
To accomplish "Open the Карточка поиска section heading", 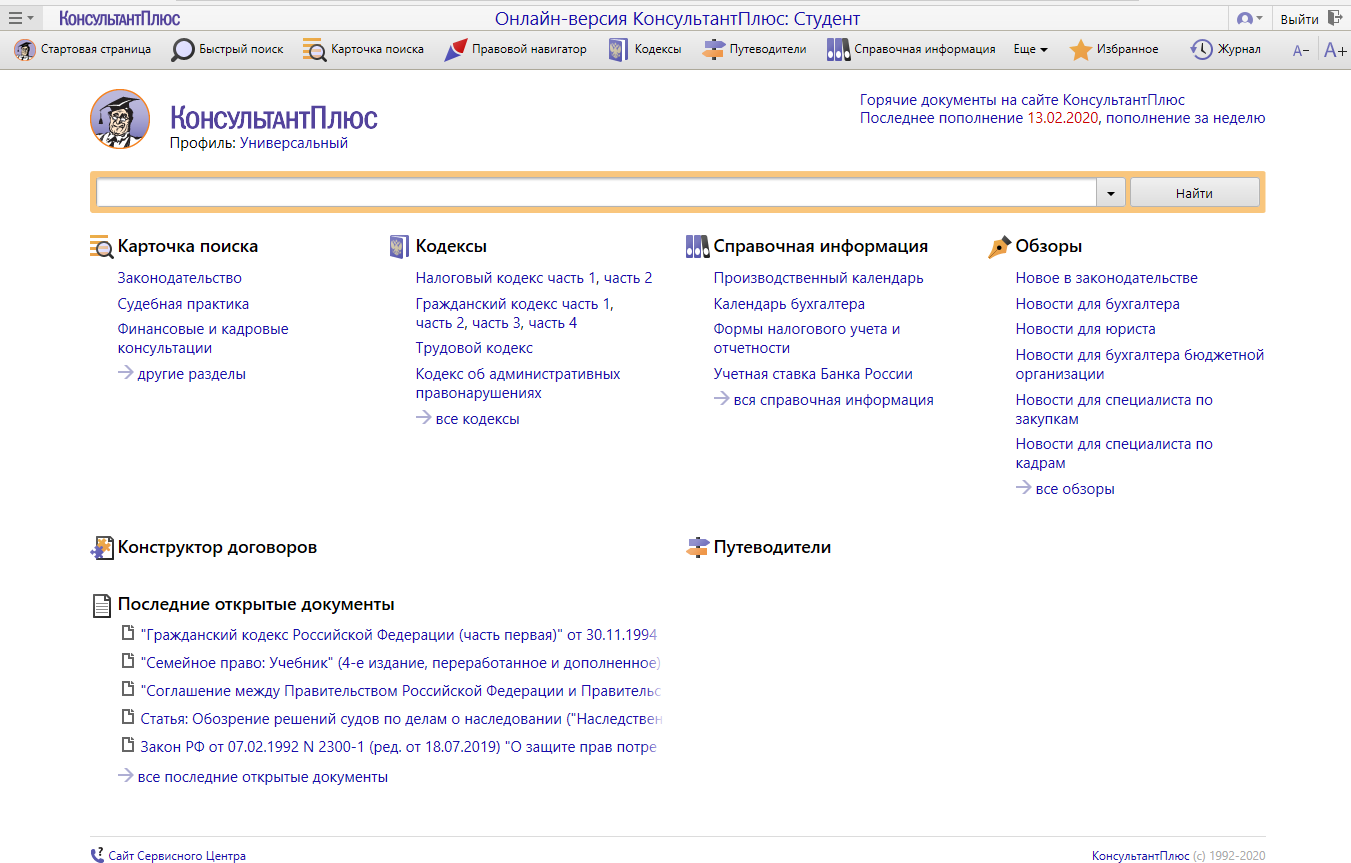I will tap(188, 247).
